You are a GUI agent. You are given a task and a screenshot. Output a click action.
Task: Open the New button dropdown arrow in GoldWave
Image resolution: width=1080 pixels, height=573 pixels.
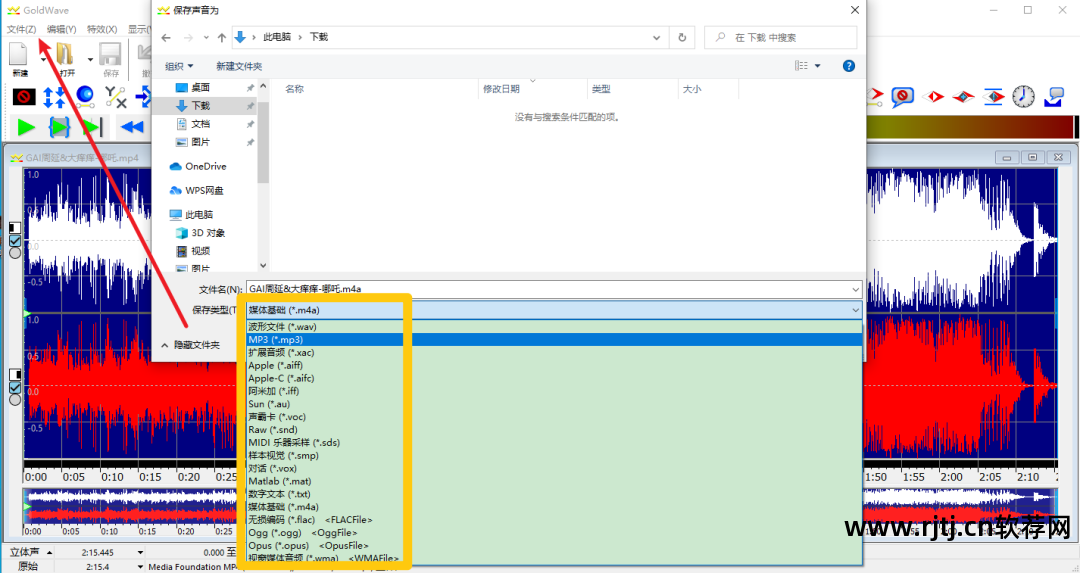tap(43, 59)
